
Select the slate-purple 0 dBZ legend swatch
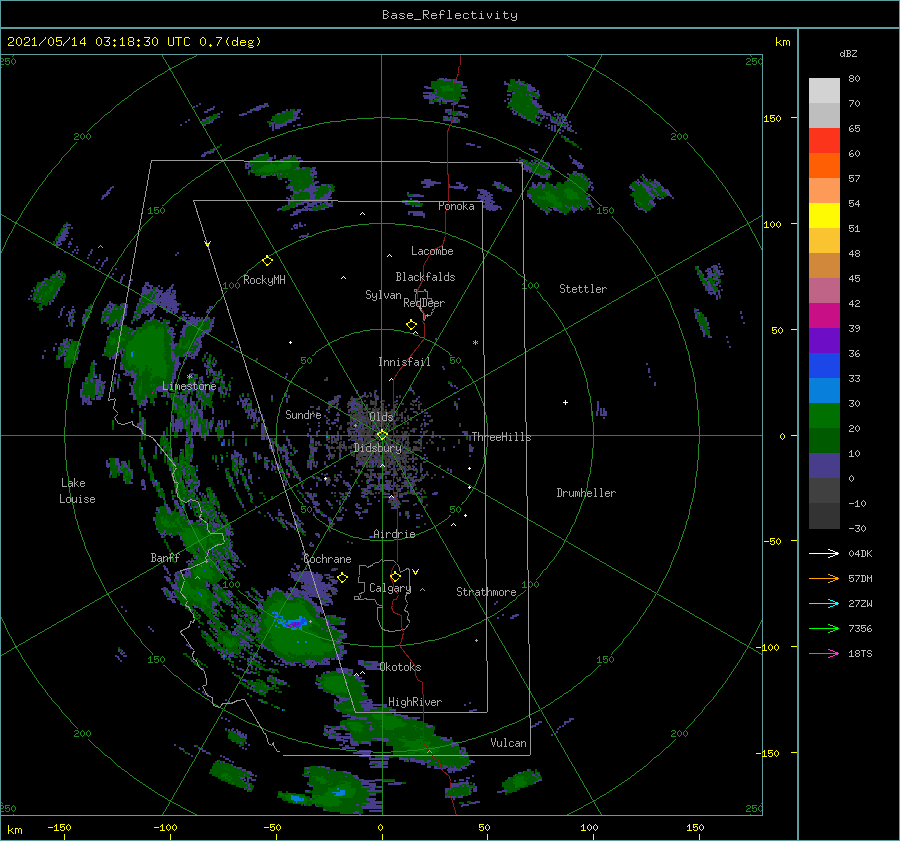(x=824, y=466)
